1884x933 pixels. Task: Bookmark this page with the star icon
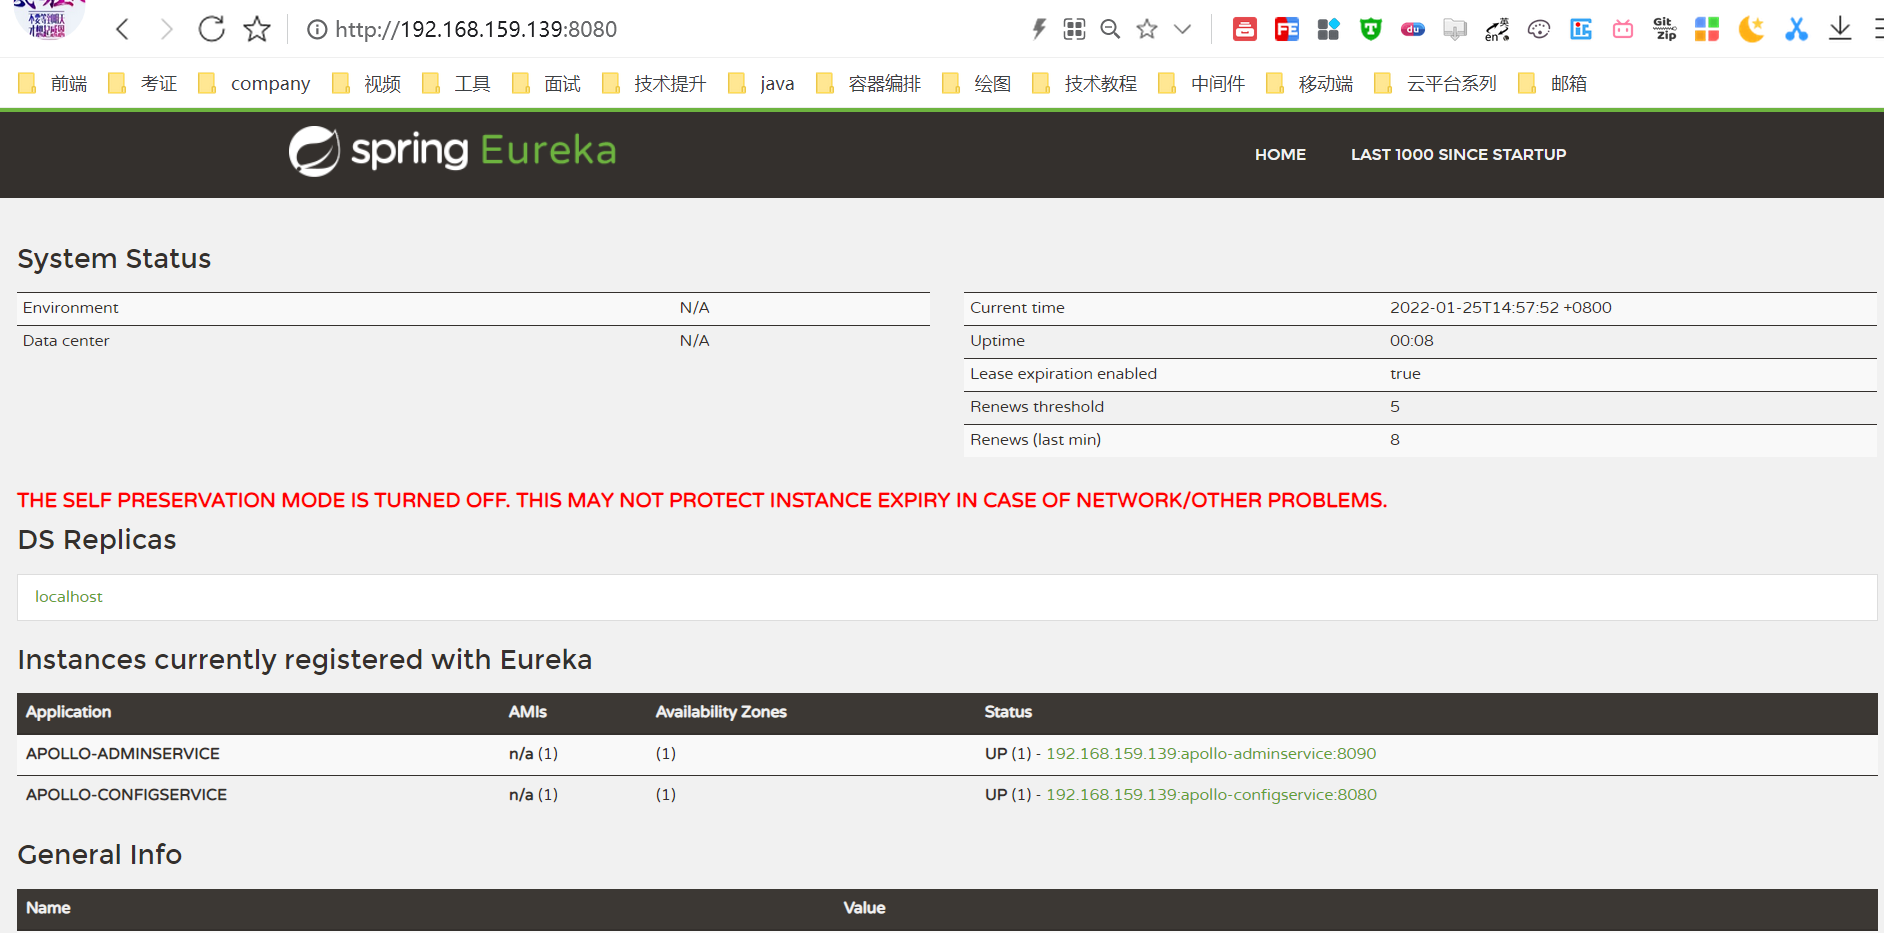pos(257,29)
